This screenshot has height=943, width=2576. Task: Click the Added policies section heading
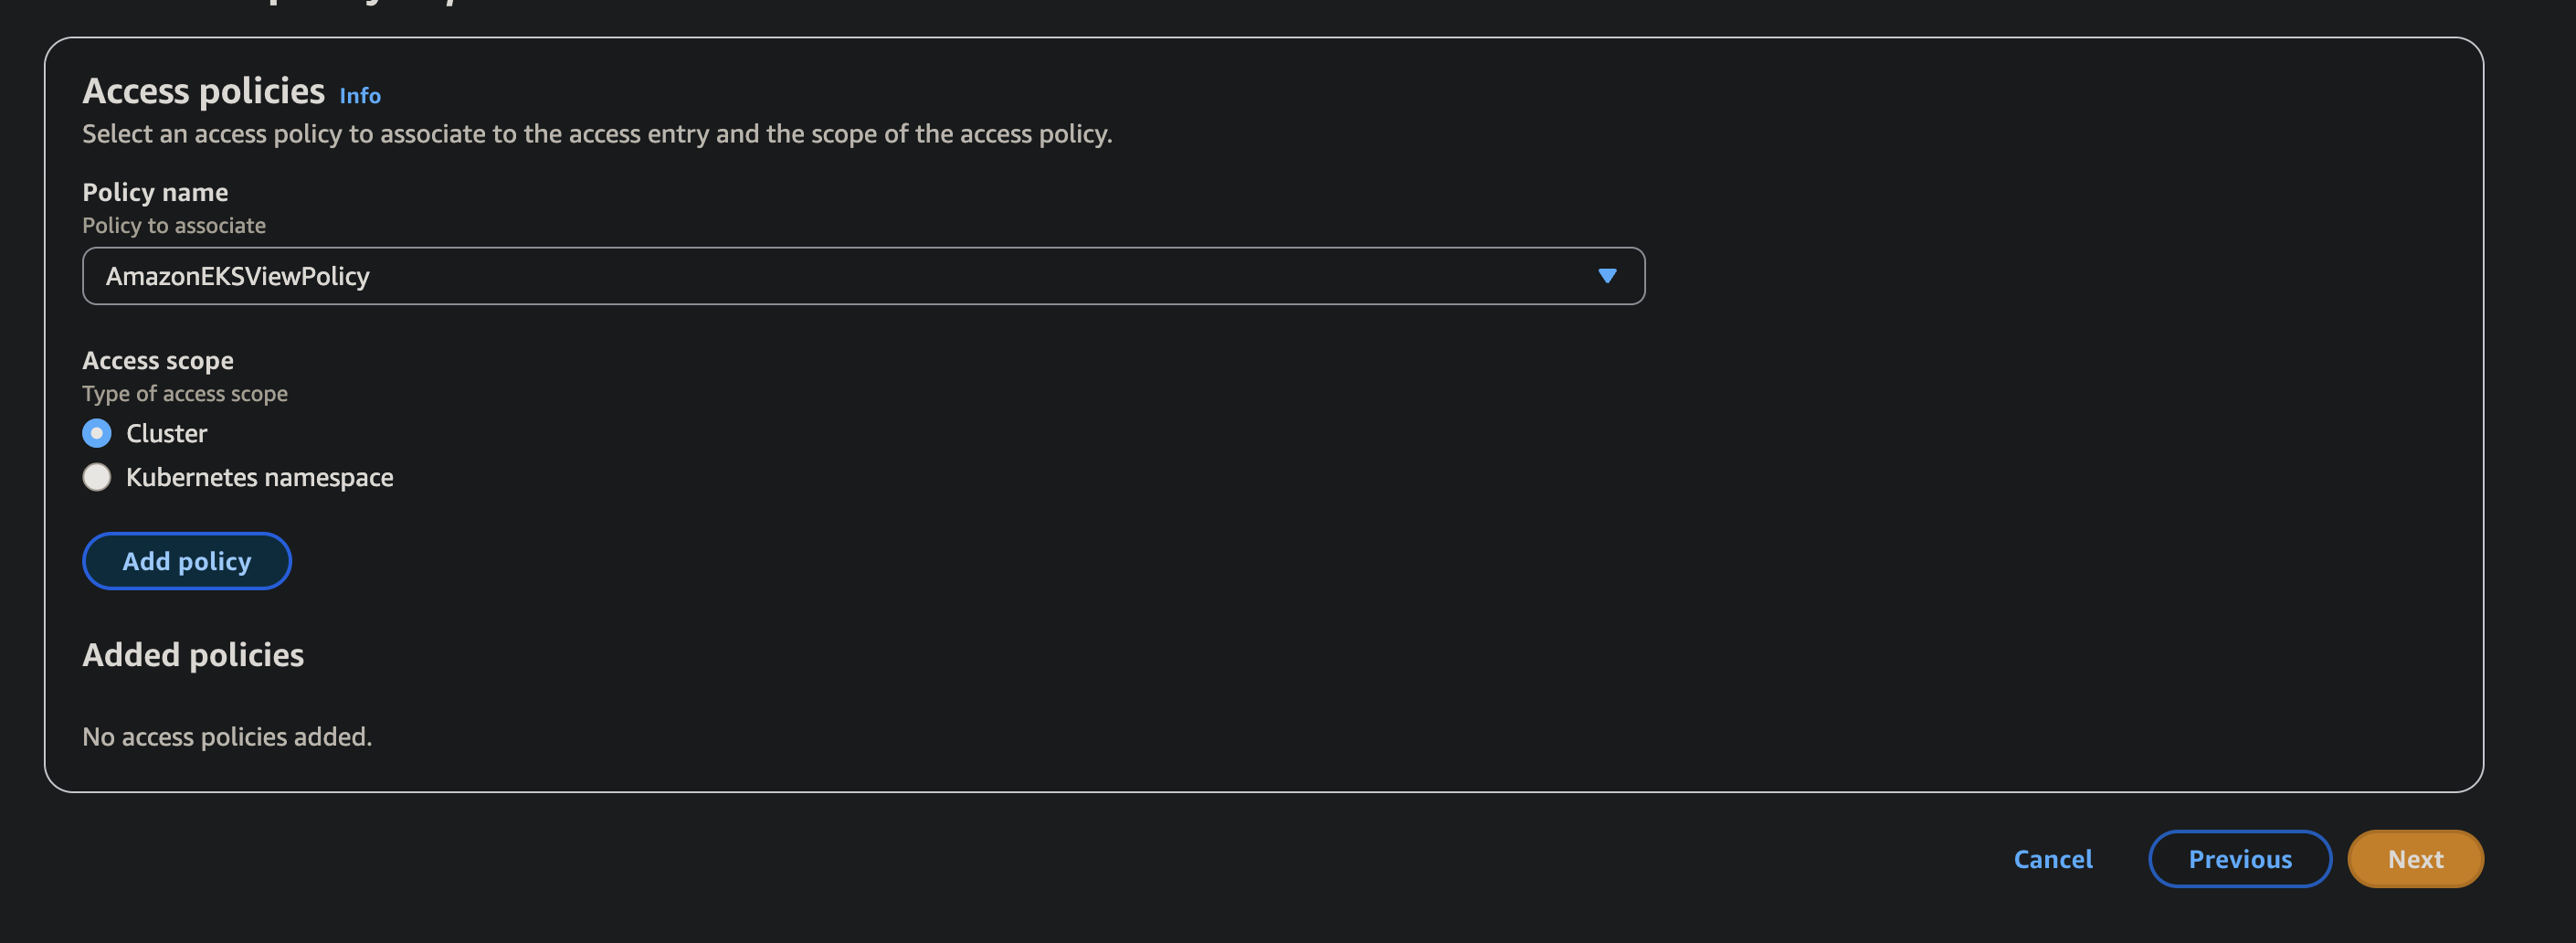click(192, 655)
